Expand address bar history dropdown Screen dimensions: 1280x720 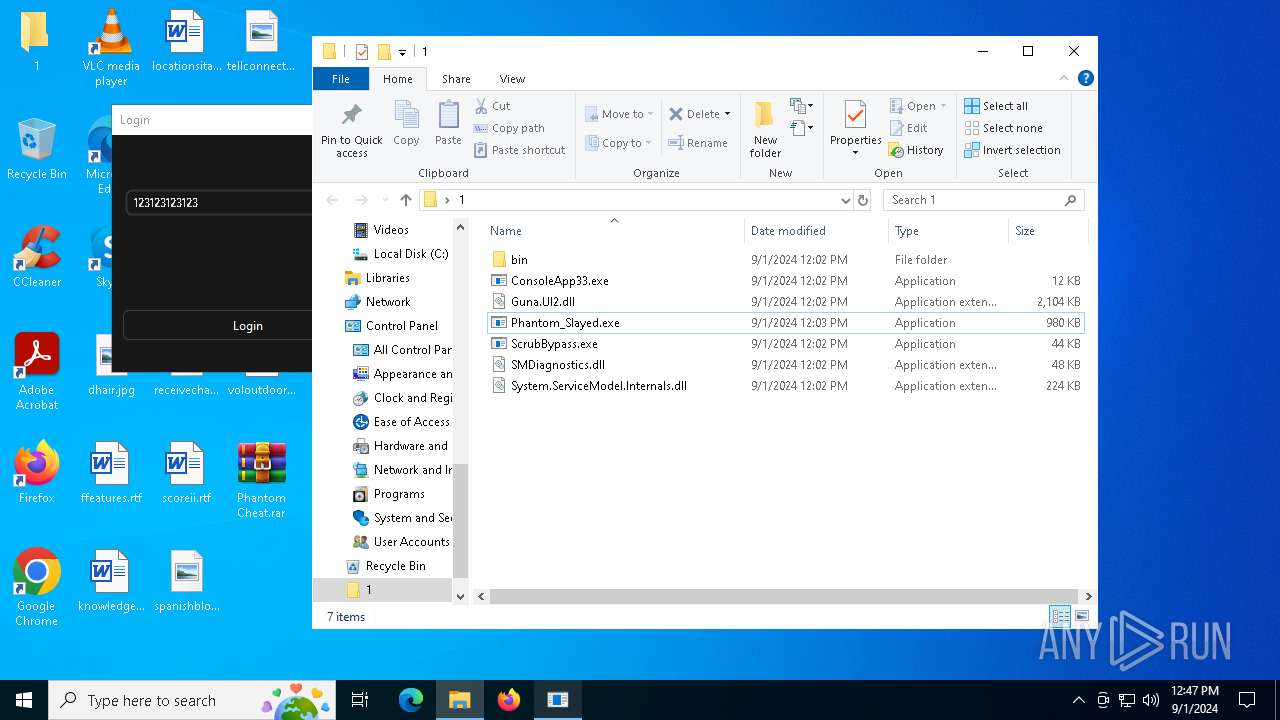(845, 200)
